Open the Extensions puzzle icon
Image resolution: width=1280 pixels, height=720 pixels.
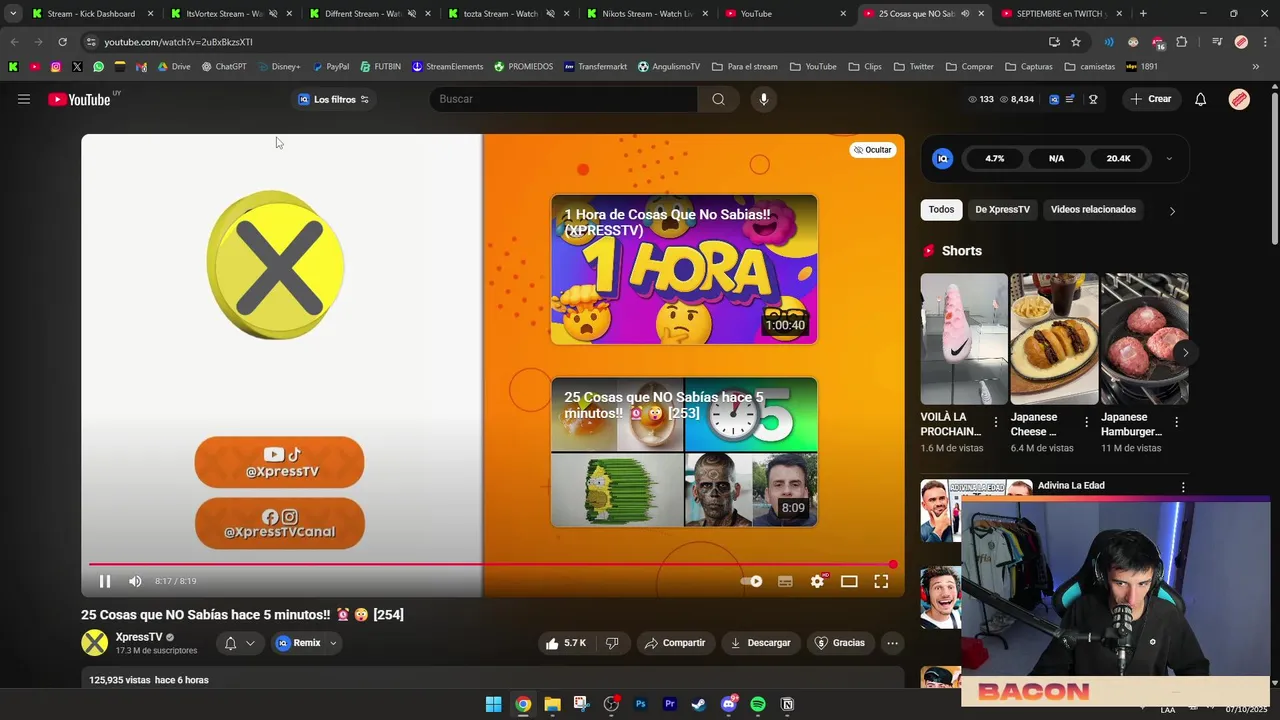click(x=1181, y=42)
